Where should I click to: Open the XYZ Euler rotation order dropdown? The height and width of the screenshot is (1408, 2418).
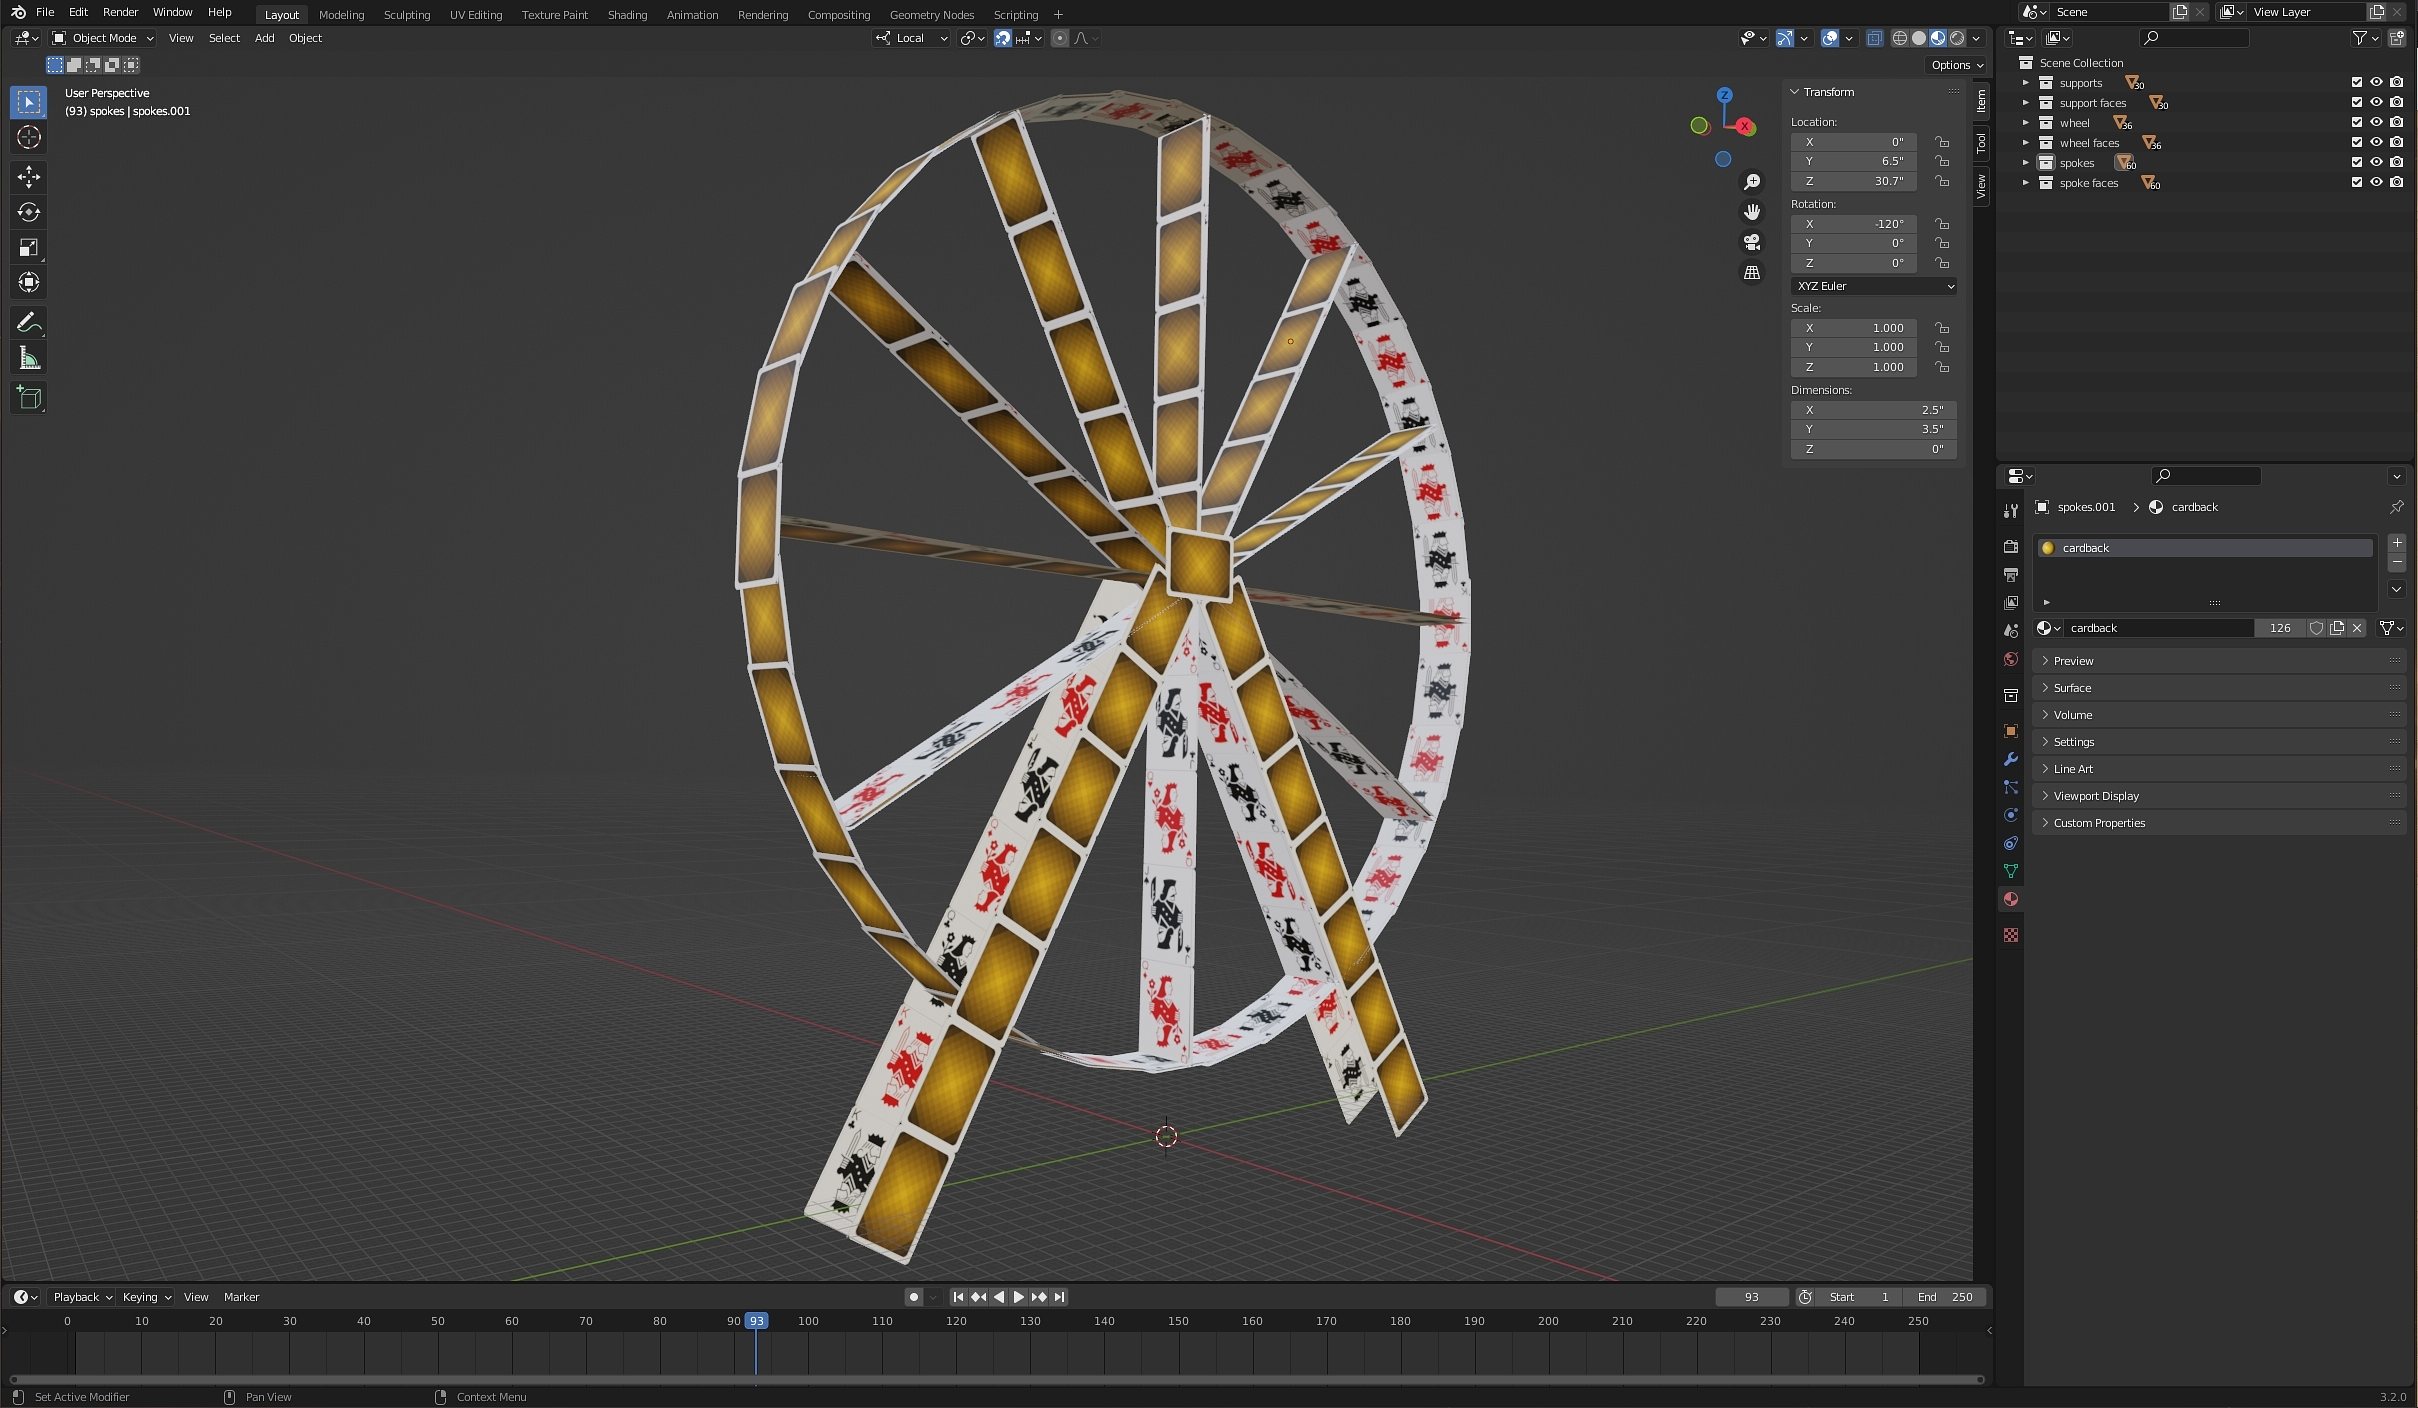click(1873, 286)
